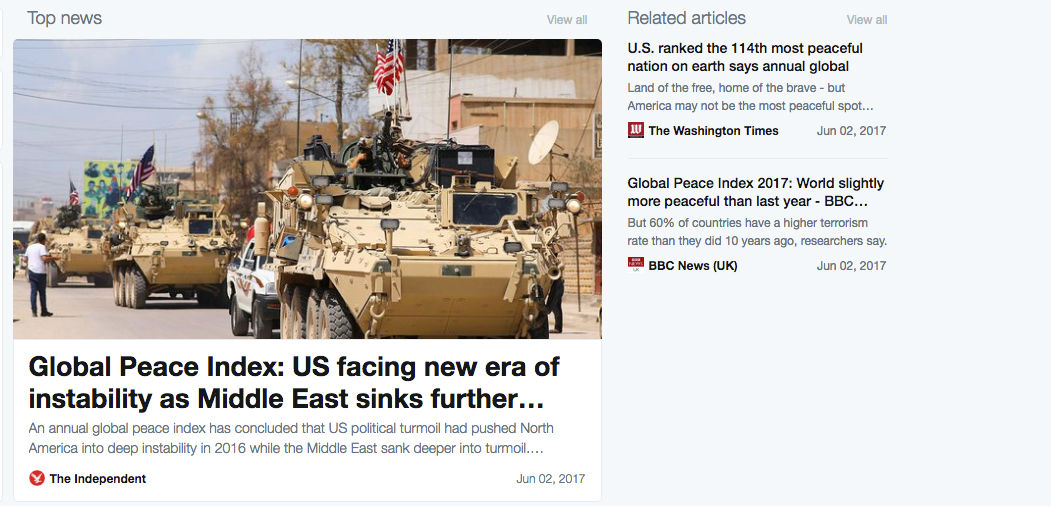Click the BBC News logo icon
Viewport: 1051px width, 506px height.
pos(635,265)
